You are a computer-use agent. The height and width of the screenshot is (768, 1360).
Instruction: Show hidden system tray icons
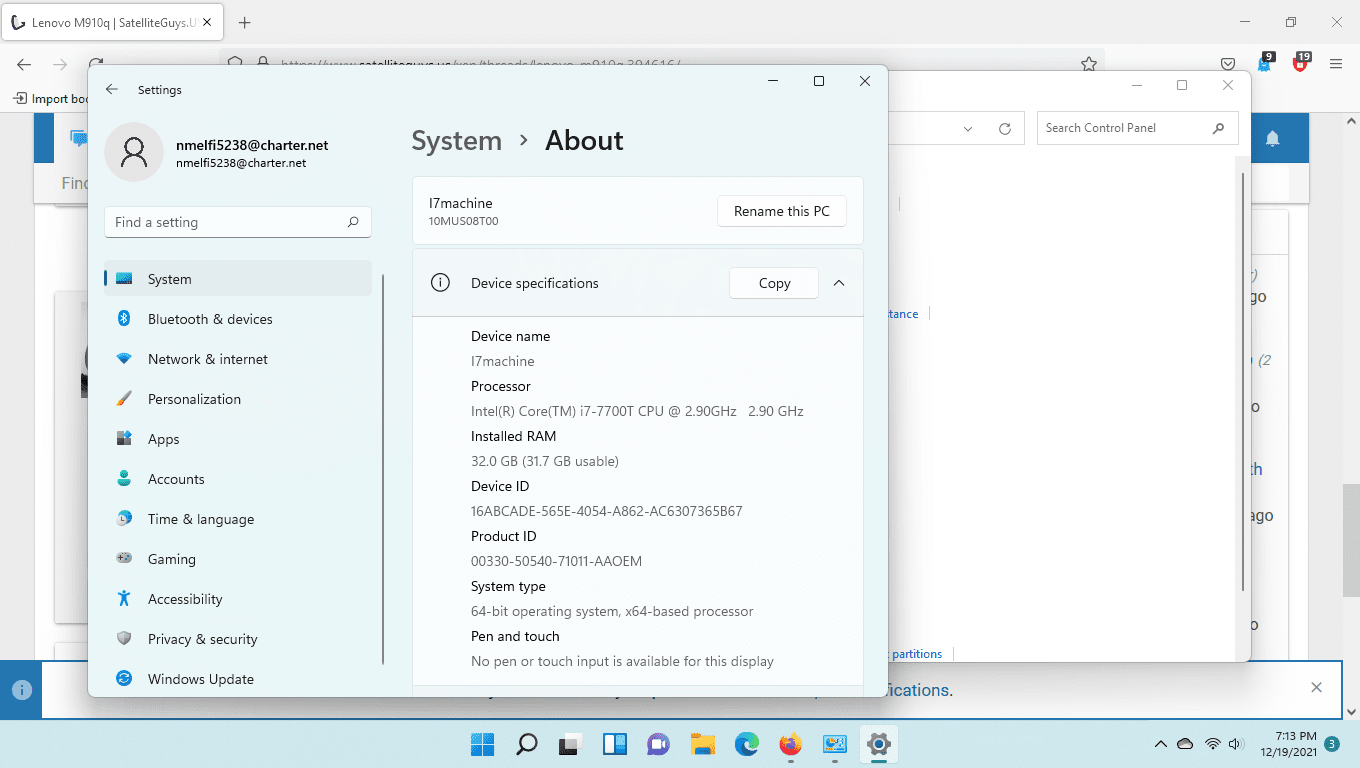click(1160, 744)
